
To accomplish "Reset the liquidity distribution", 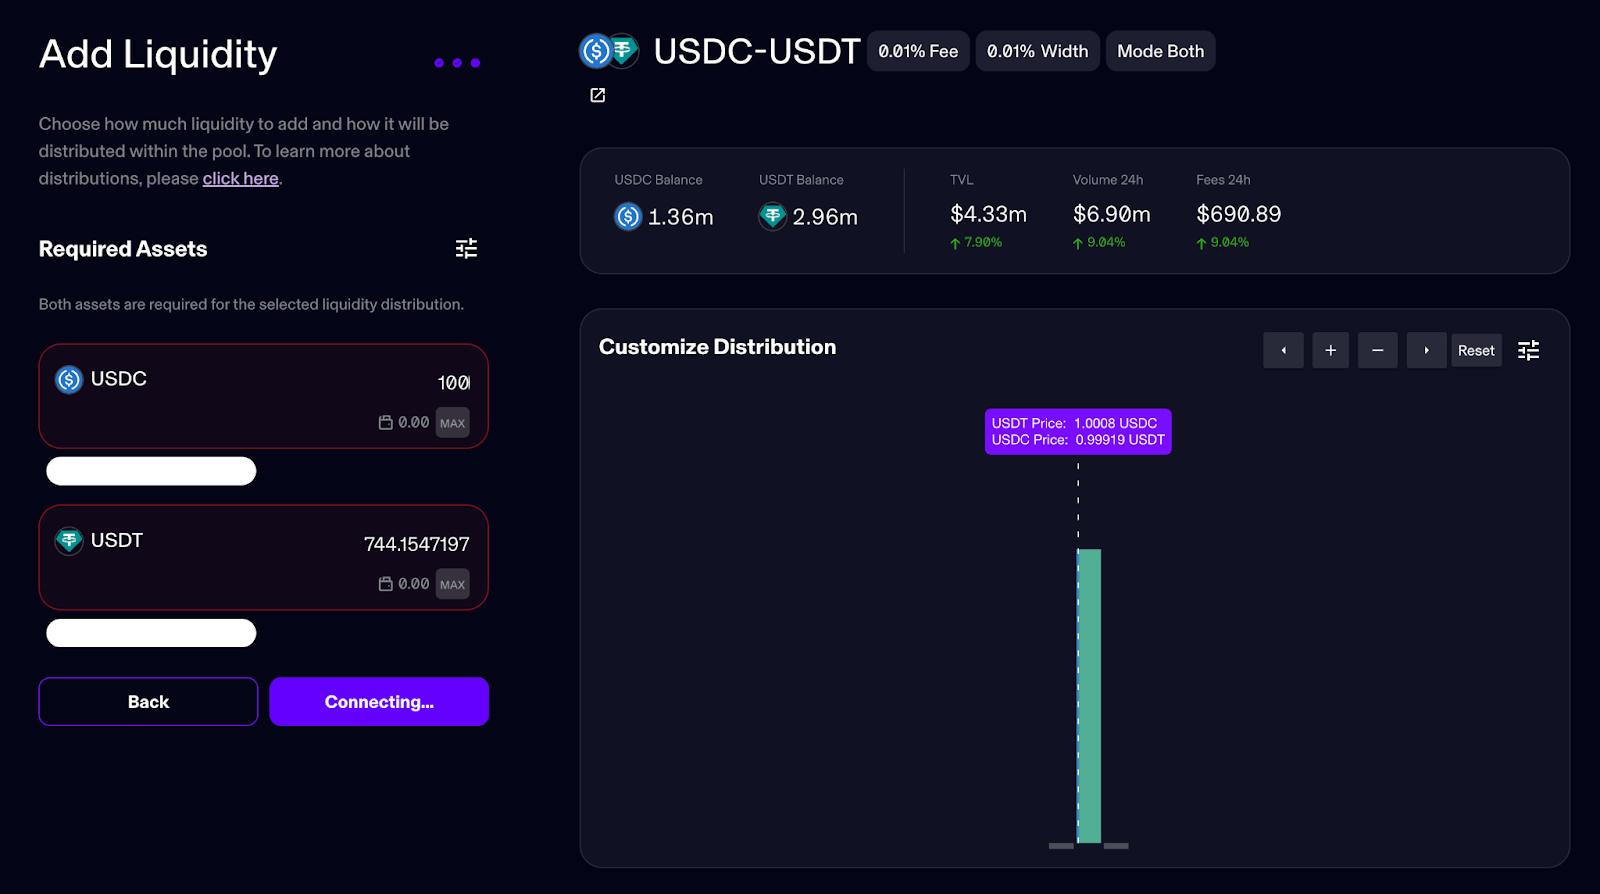I will click(1476, 350).
